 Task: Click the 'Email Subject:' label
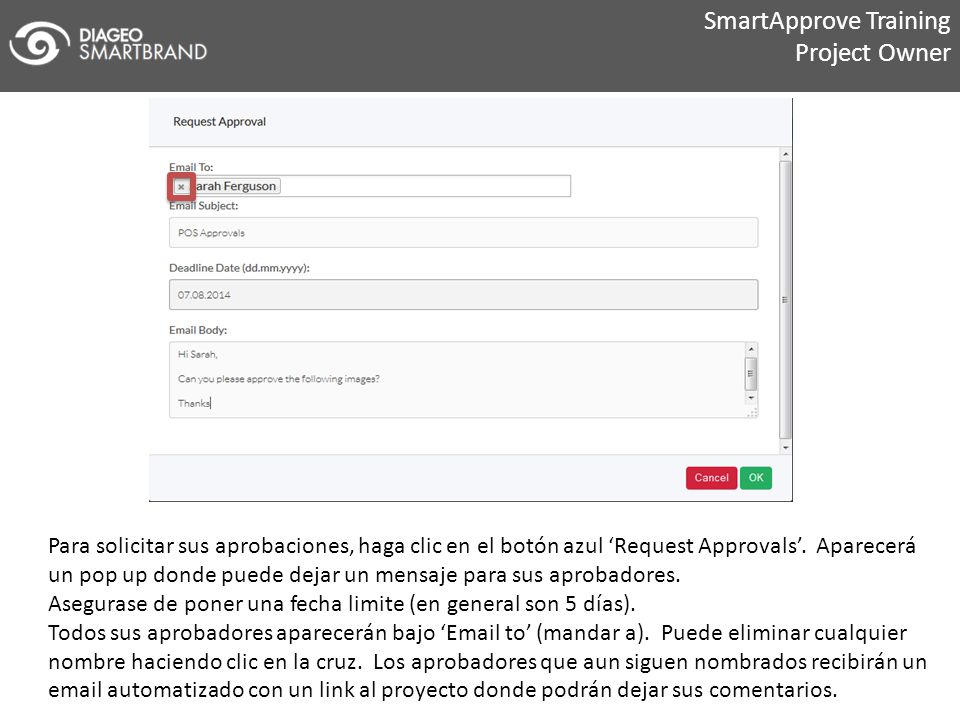point(203,206)
